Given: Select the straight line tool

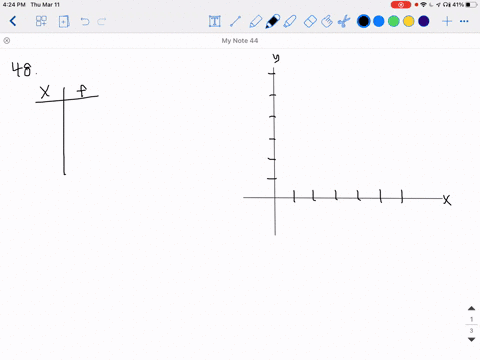Looking at the screenshot, I should coord(235,21).
